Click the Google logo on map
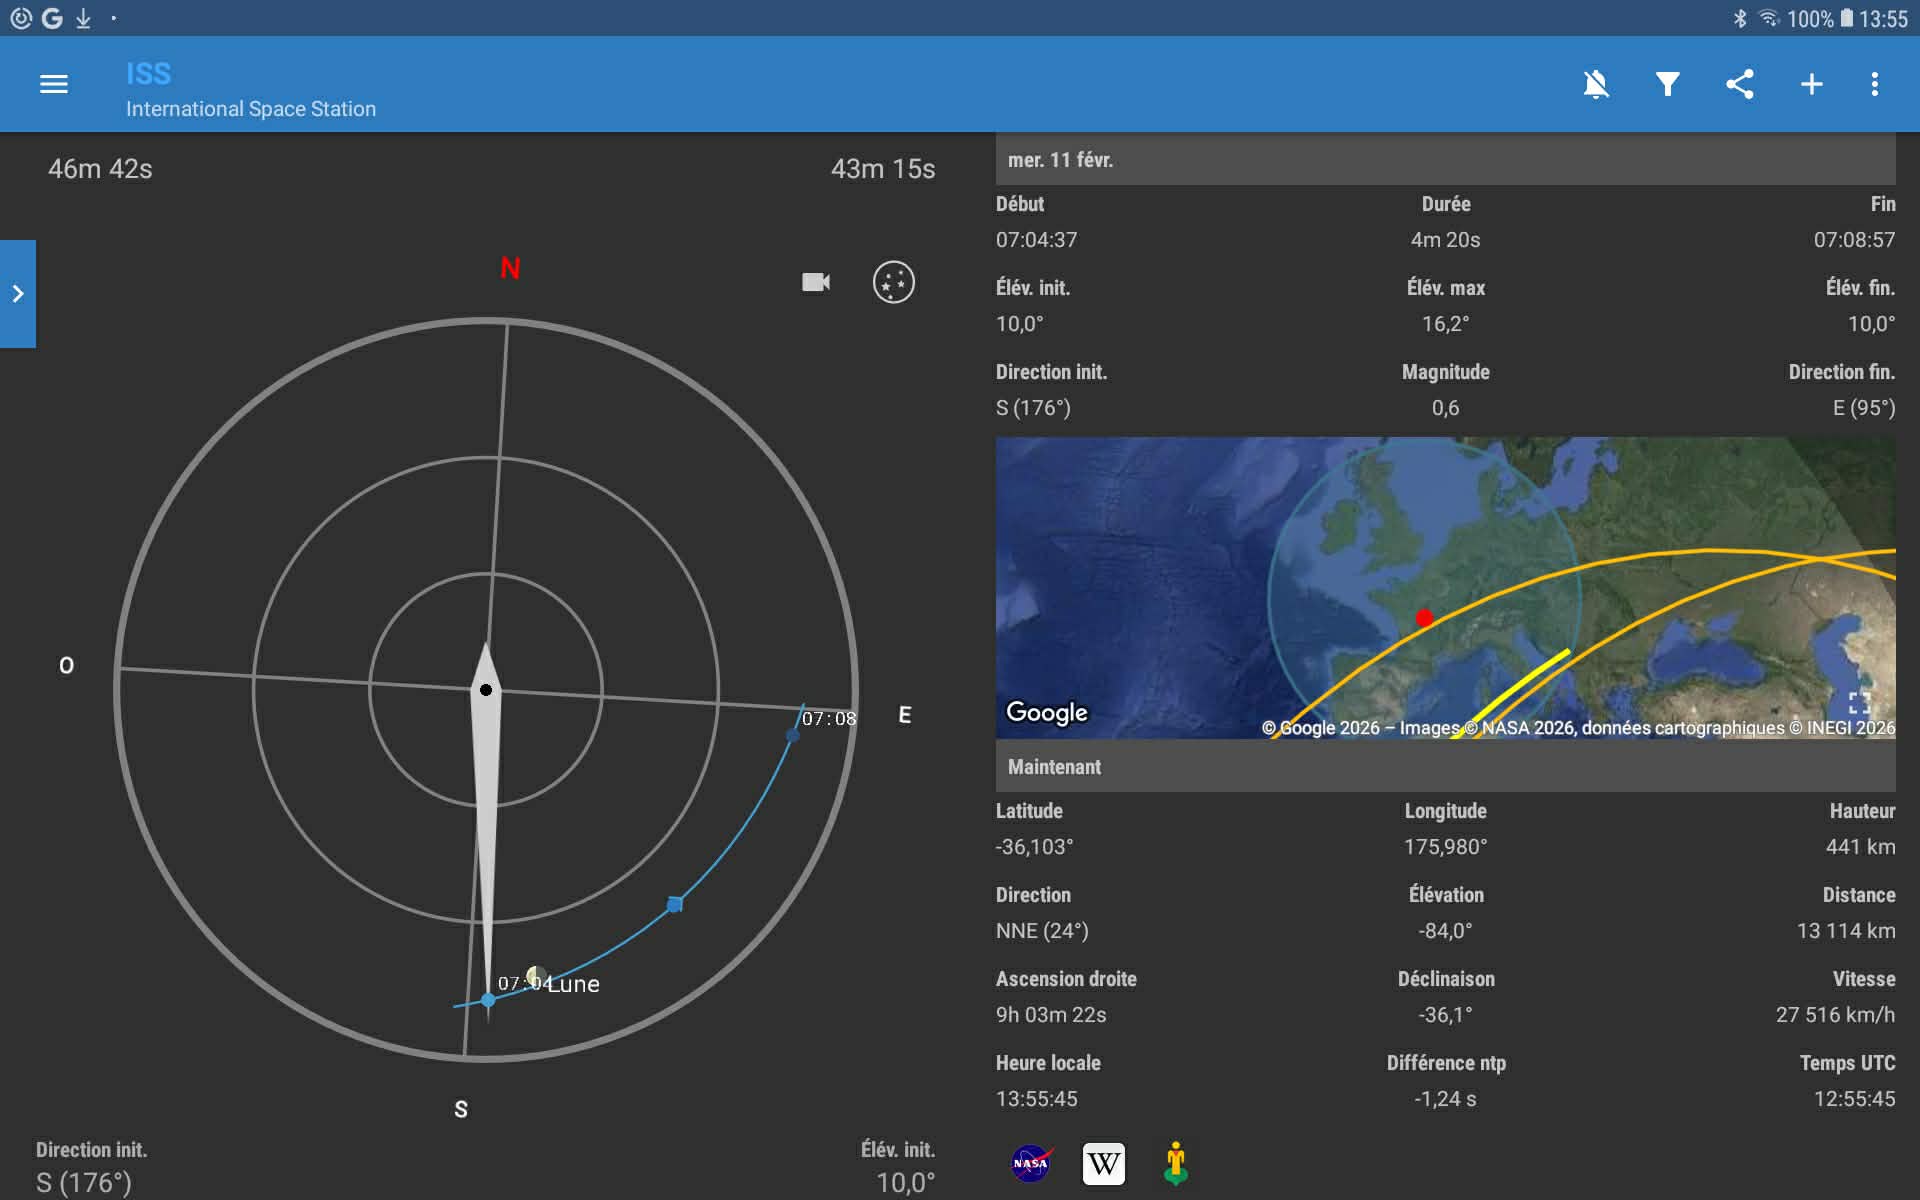Screen dimensions: 1920x1200 click(x=1046, y=712)
